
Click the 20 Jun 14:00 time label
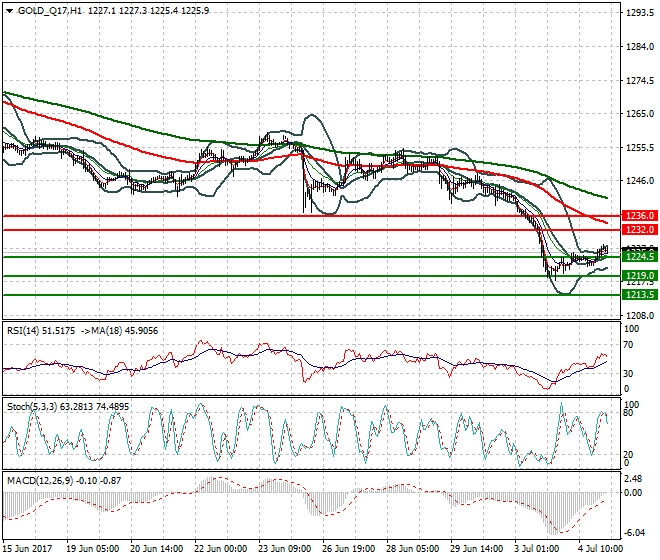(x=157, y=549)
